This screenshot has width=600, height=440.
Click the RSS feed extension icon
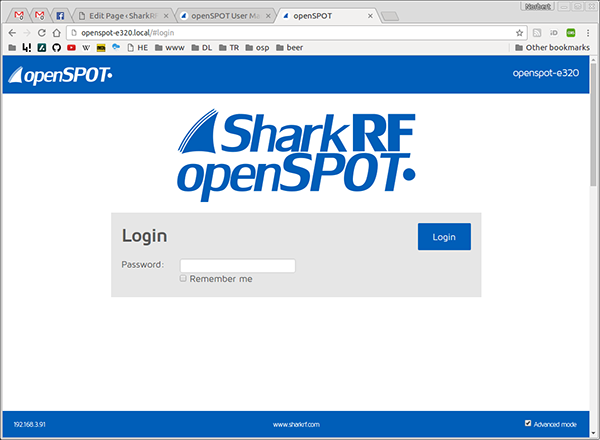coord(537,33)
